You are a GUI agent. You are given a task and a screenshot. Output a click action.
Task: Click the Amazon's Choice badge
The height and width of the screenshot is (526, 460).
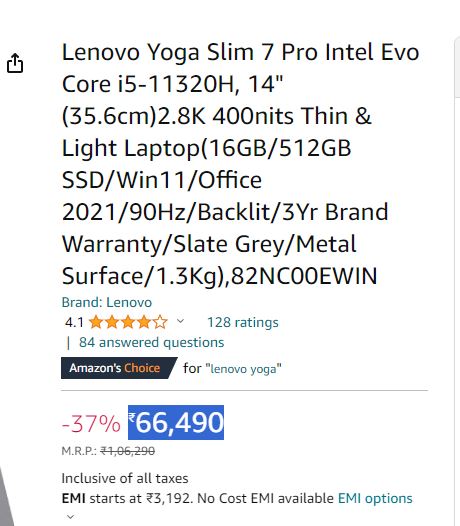click(x=119, y=368)
